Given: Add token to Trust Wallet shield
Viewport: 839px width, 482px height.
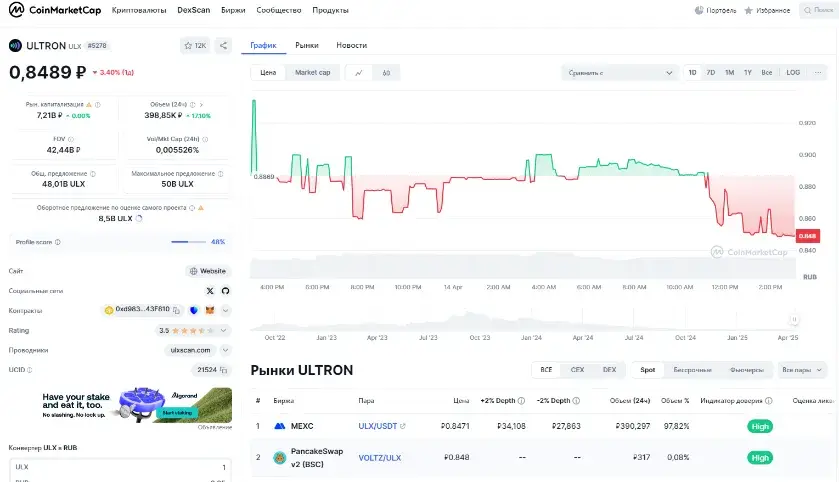Looking at the screenshot, I should [194, 310].
